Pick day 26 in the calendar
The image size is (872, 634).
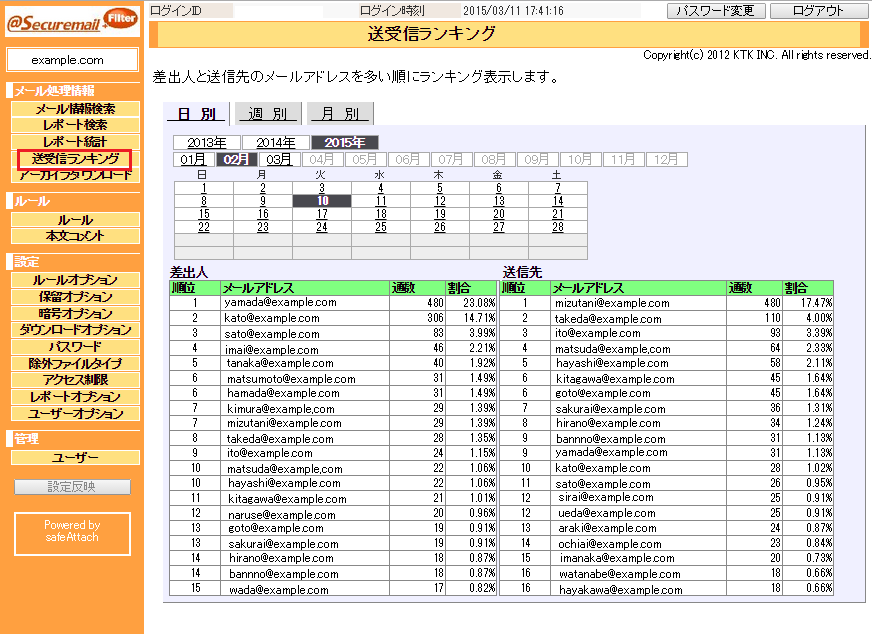tap(440, 227)
